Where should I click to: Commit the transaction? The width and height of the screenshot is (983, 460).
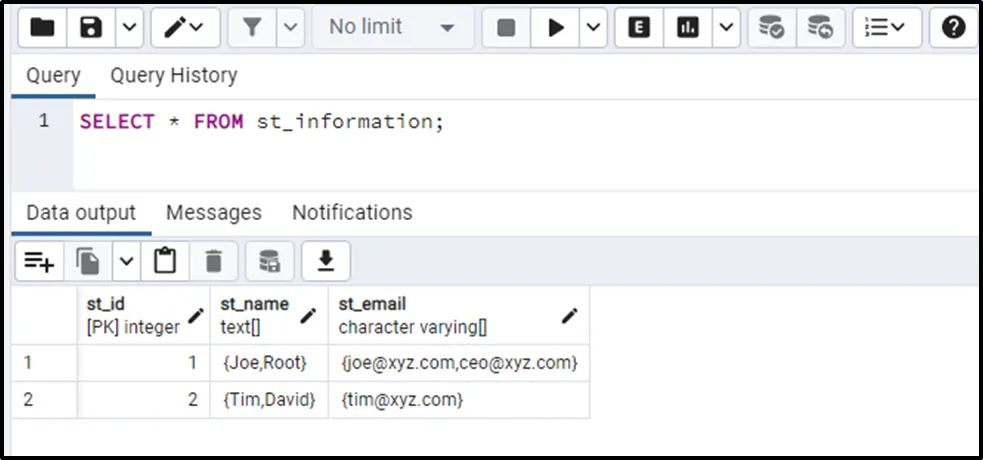(771, 28)
